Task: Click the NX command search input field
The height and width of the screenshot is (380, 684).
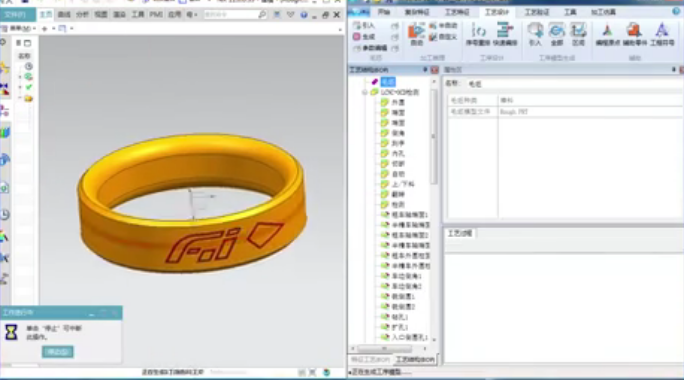Action: pos(230,15)
